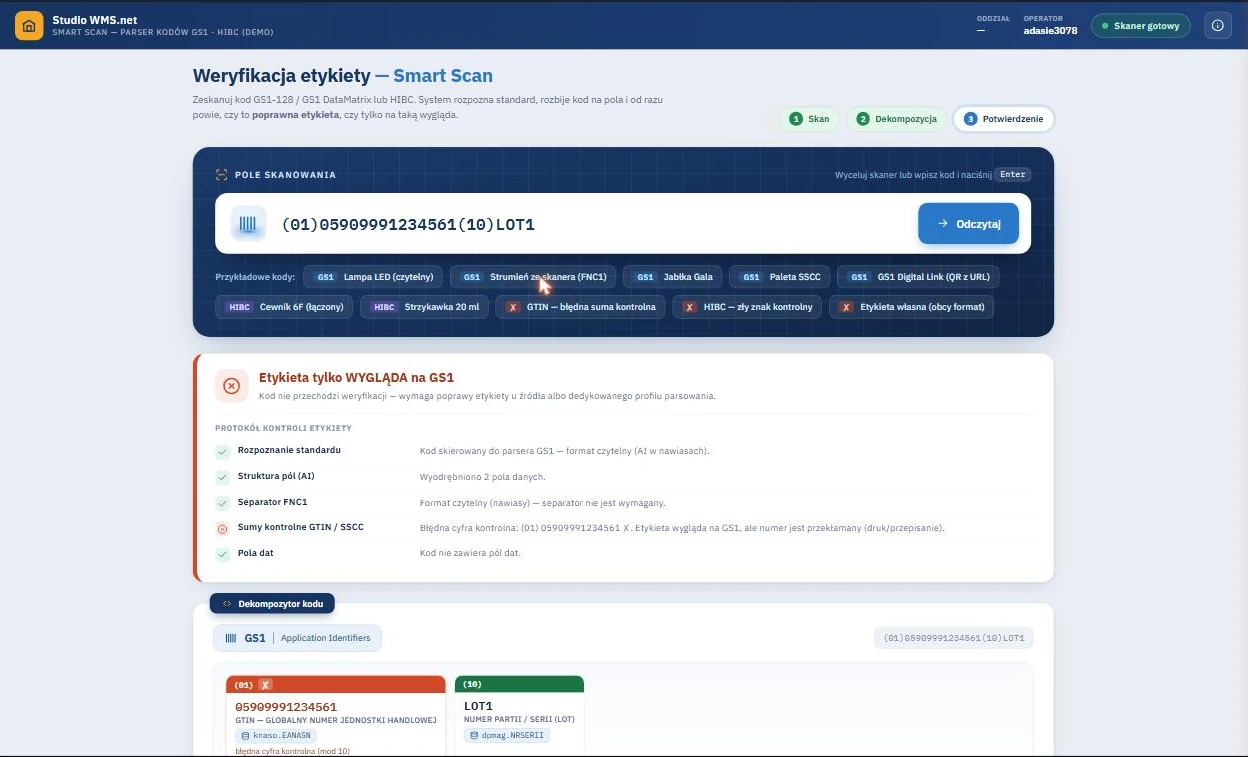The width and height of the screenshot is (1248, 757).
Task: Click the scan frame icon beside POLE SKANOWANIA
Action: tap(221, 175)
